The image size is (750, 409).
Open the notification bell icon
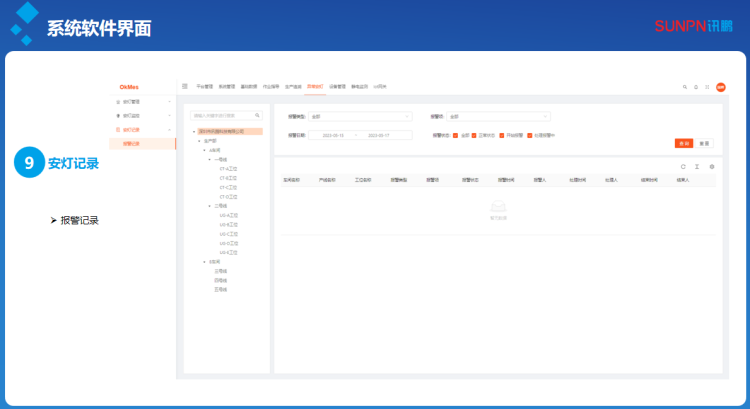pyautogui.click(x=696, y=87)
